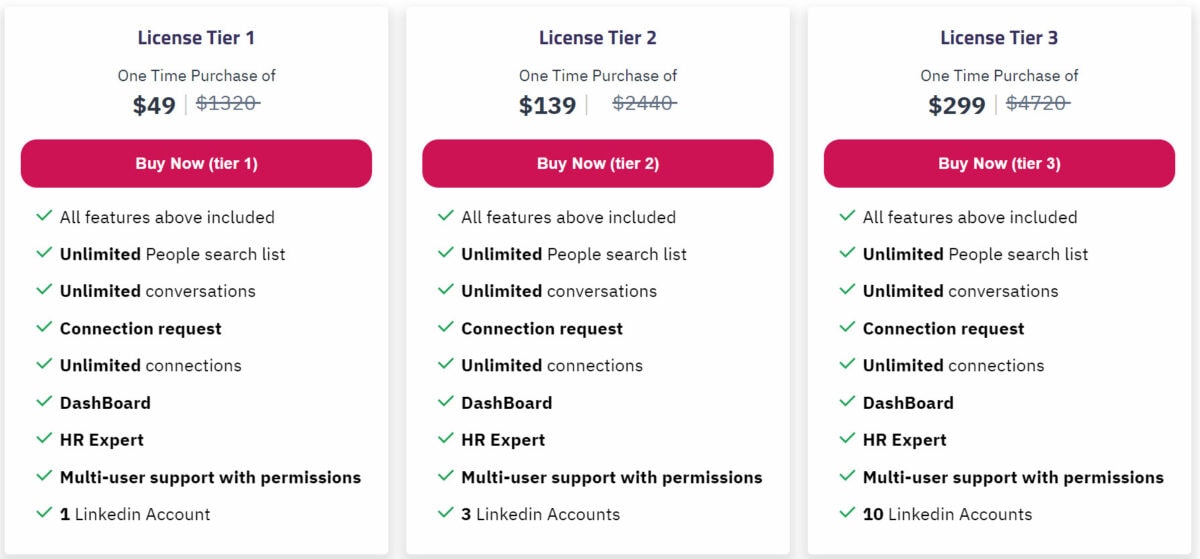Click the crossed-out $2440 price
1200x559 pixels.
[644, 103]
